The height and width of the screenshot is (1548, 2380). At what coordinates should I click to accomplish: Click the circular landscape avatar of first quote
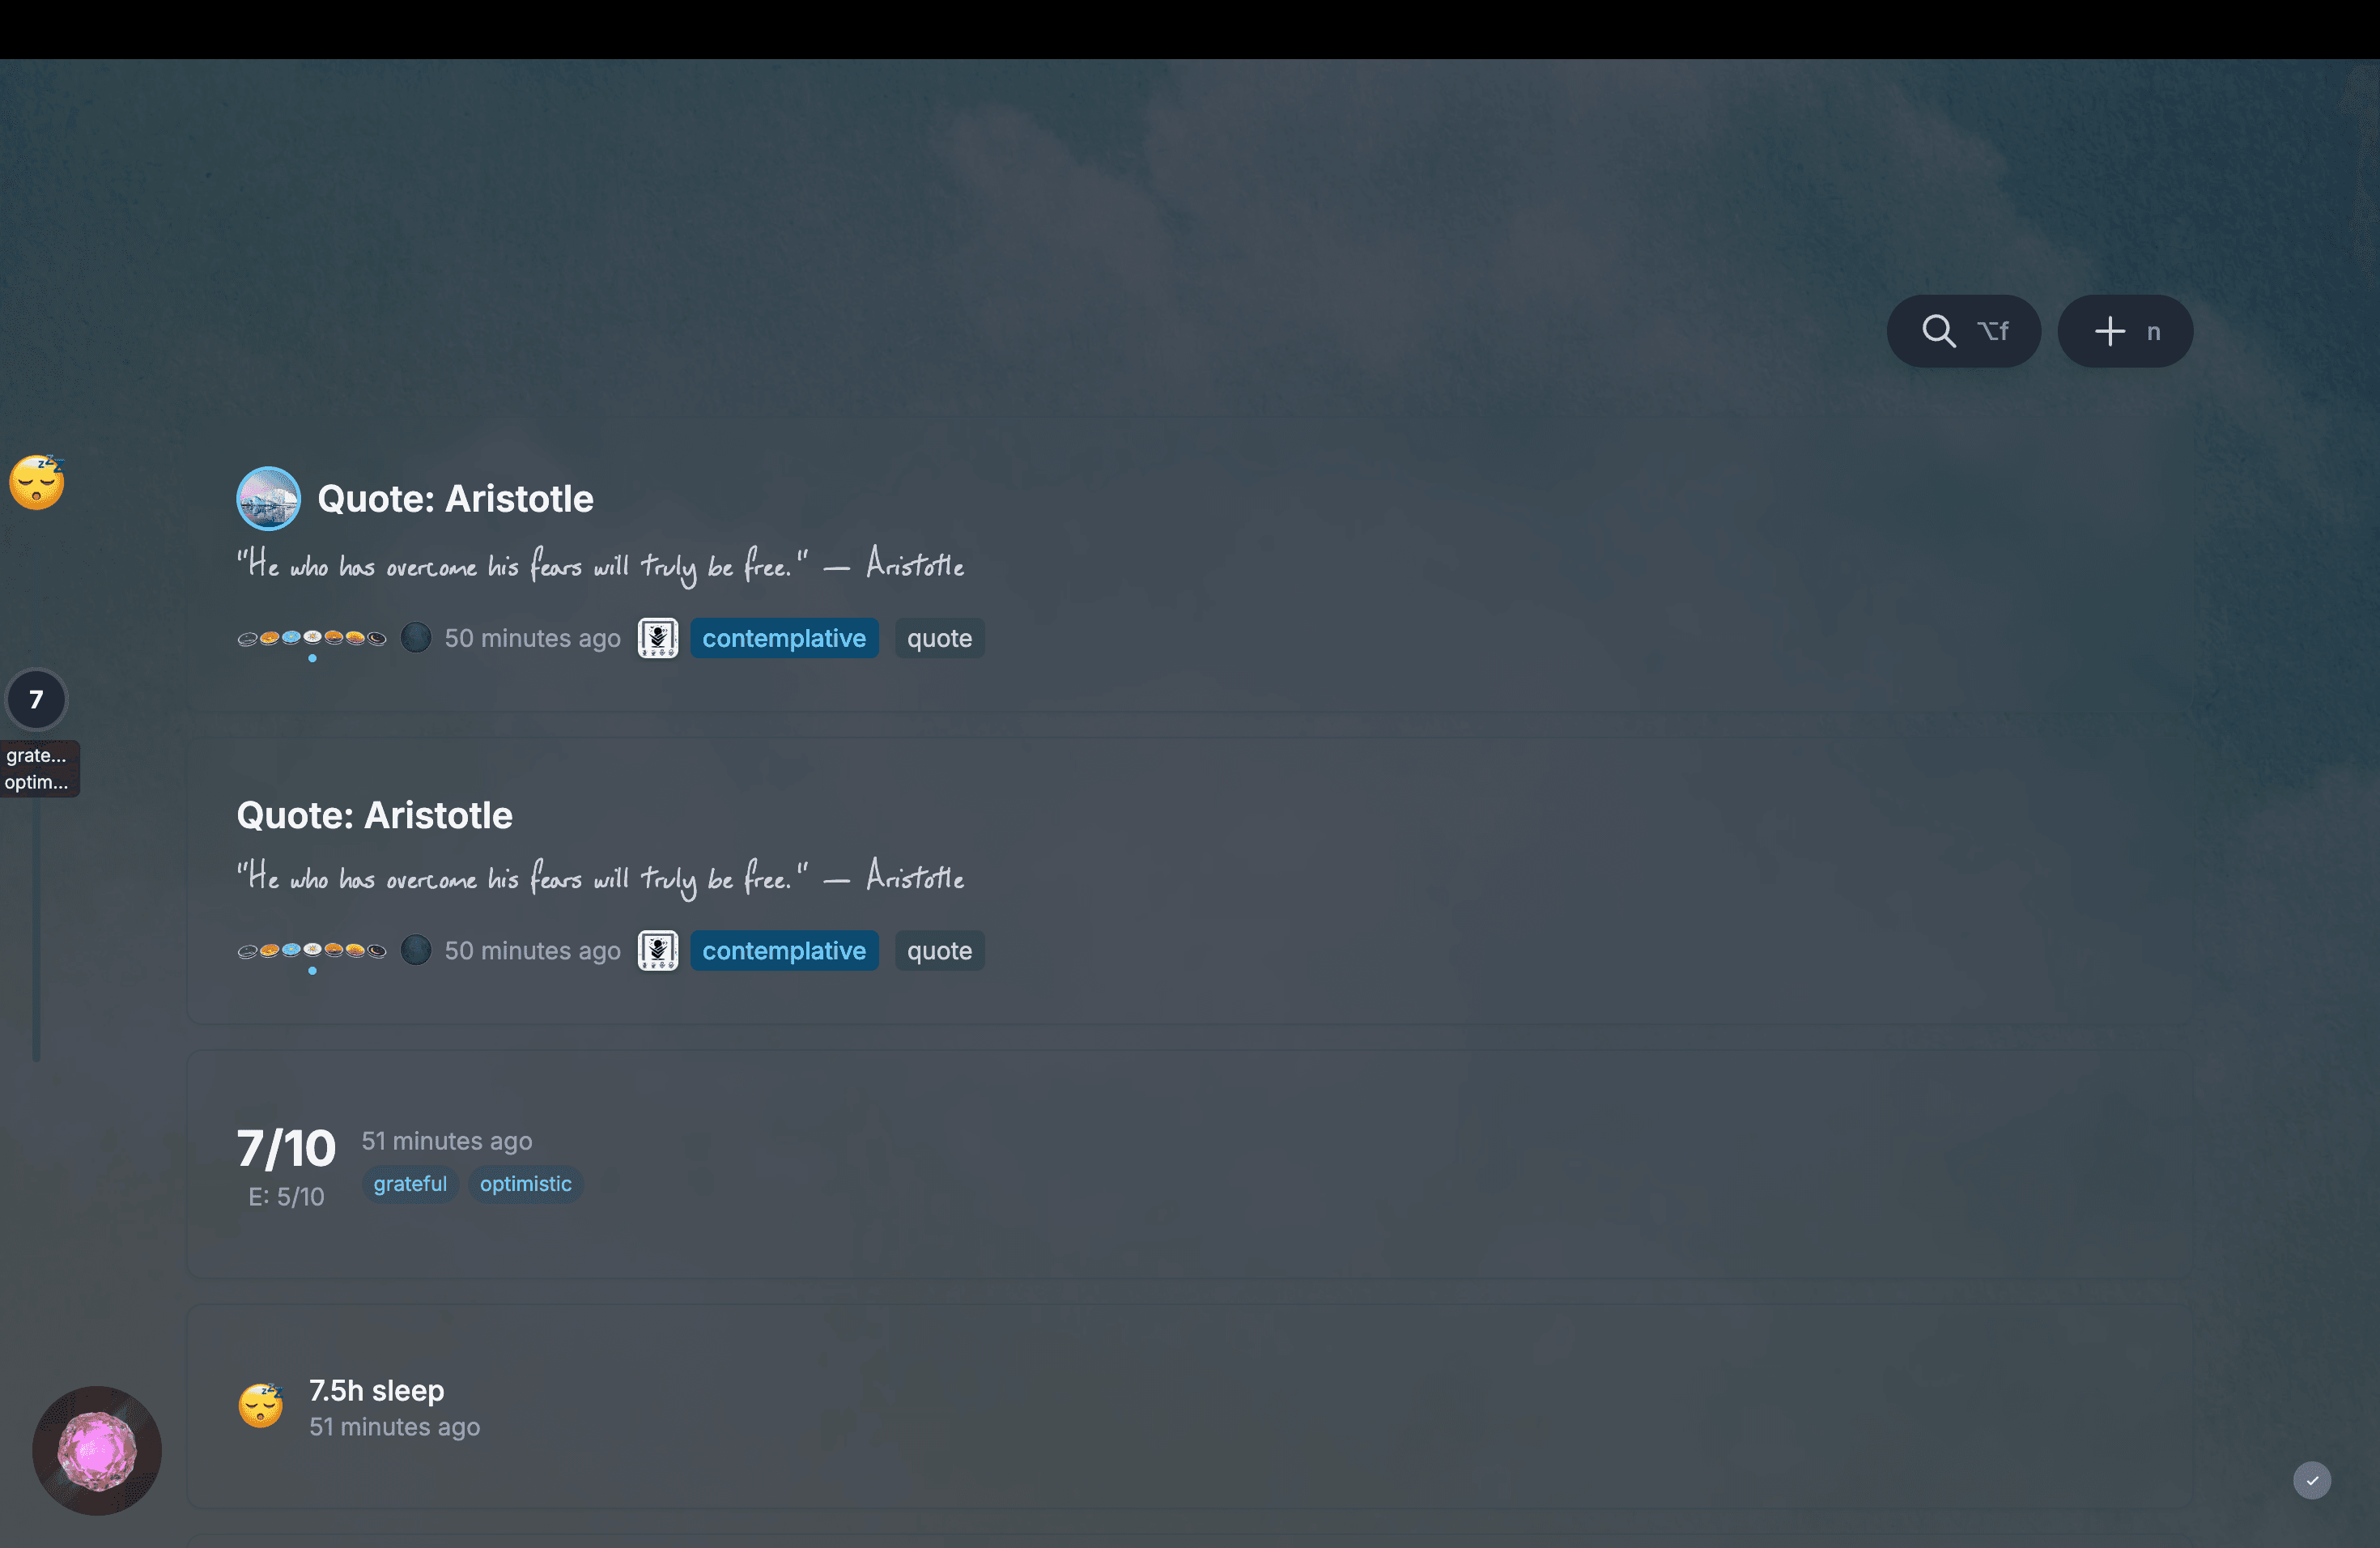click(x=268, y=498)
